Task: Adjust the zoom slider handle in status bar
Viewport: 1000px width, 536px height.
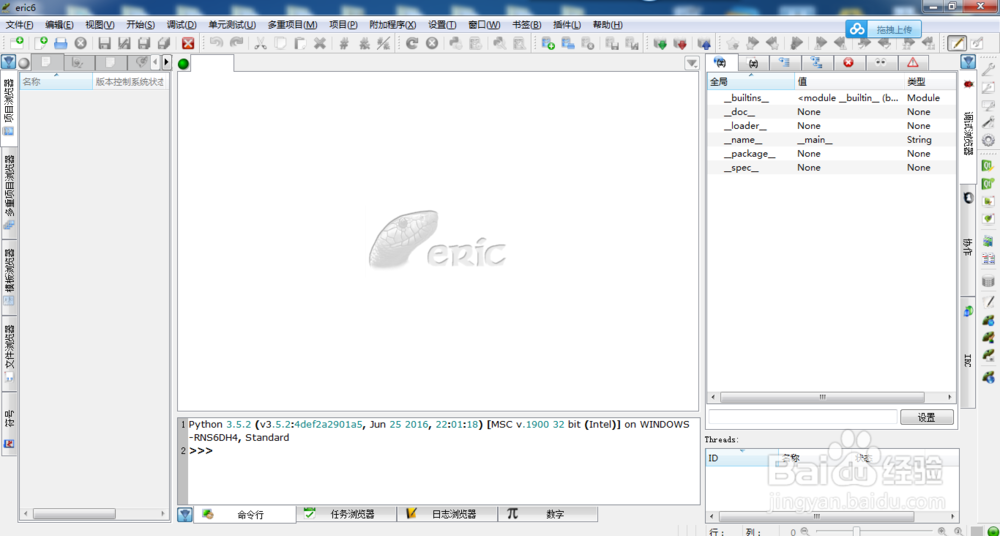Action: pyautogui.click(x=855, y=531)
